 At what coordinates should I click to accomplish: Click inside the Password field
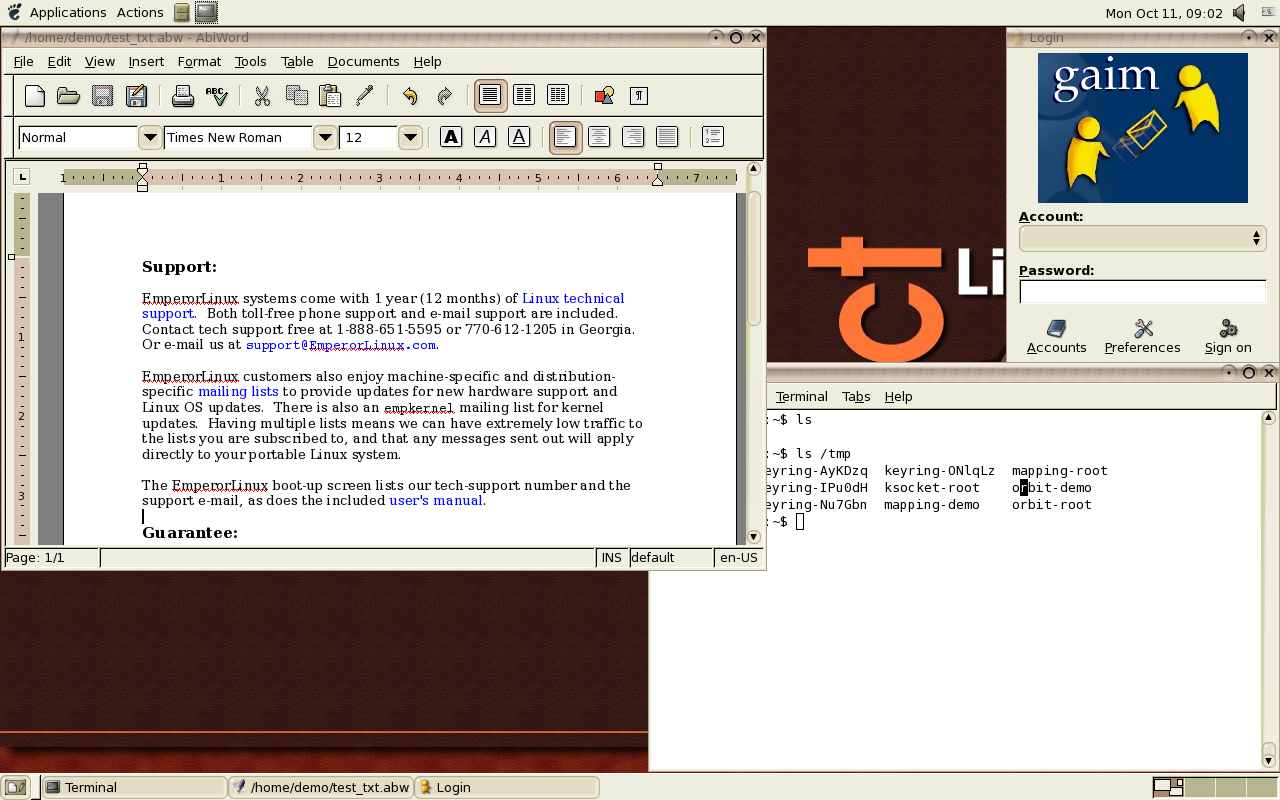(x=1142, y=292)
